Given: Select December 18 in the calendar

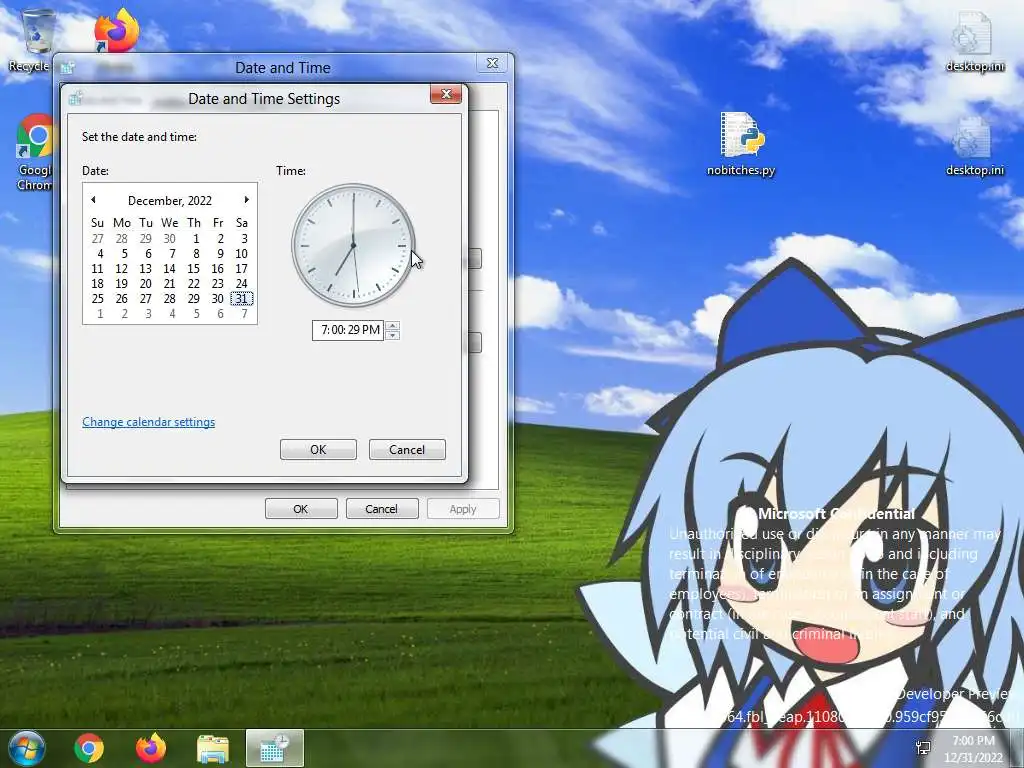Looking at the screenshot, I should 97,283.
